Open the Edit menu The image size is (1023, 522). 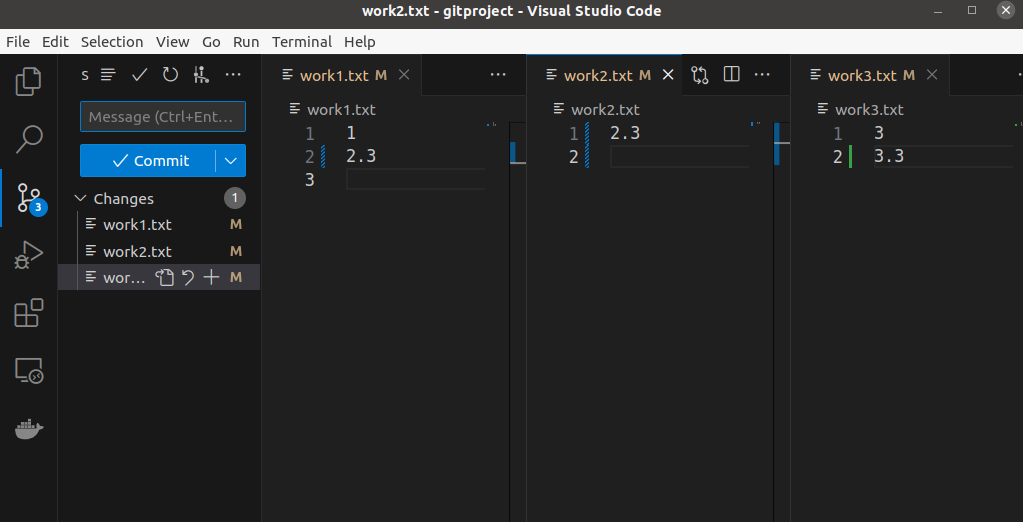click(55, 42)
